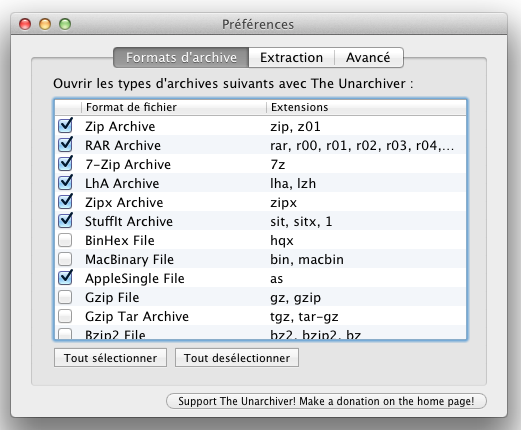
Task: Tick the Gzip Tar Archive checkbox
Action: click(x=65, y=316)
